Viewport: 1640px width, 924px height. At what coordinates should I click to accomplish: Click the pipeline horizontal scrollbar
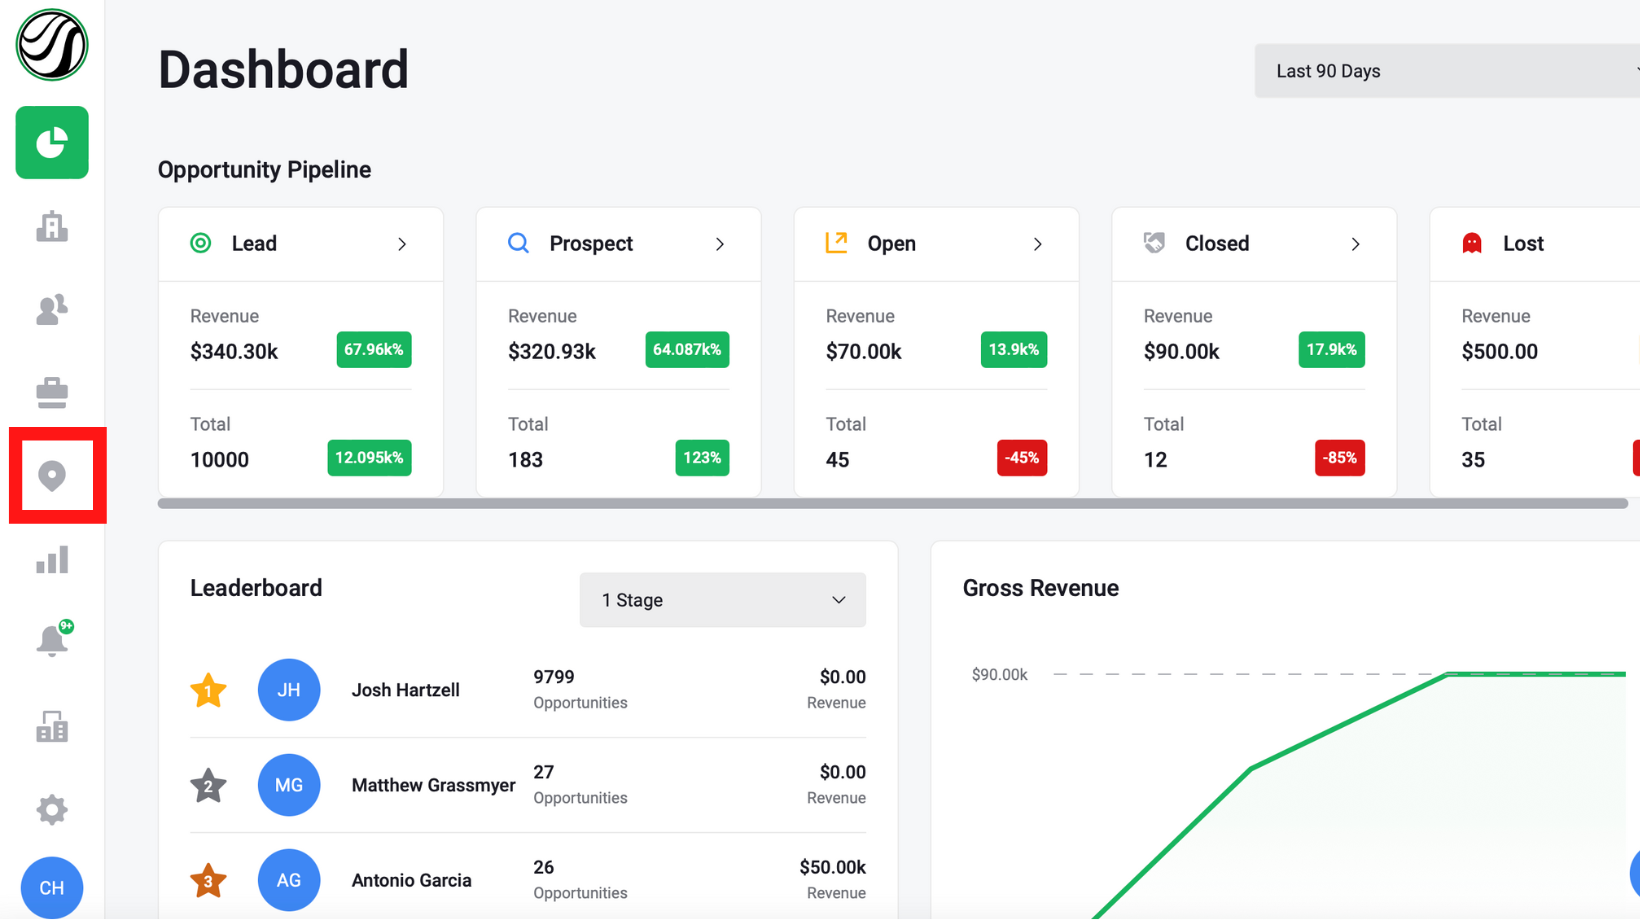click(893, 503)
